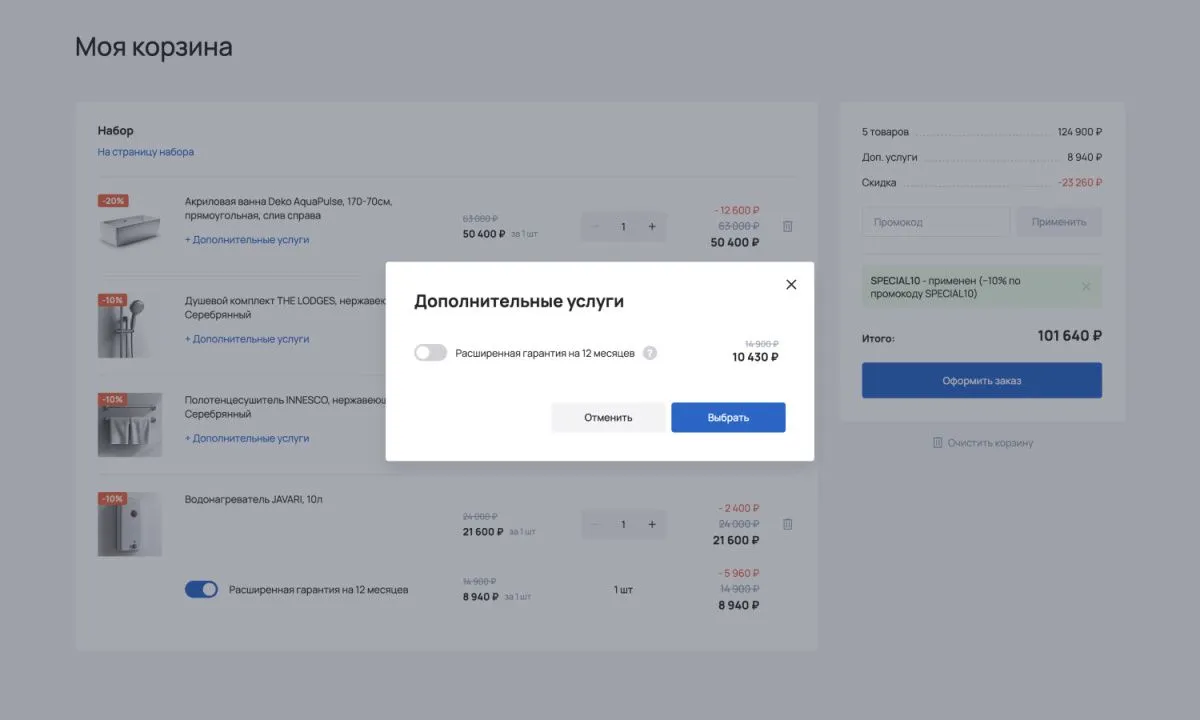Viewport: 1200px width, 720px height.
Task: Enable extended warranty toggle in the dialog
Action: click(x=430, y=353)
